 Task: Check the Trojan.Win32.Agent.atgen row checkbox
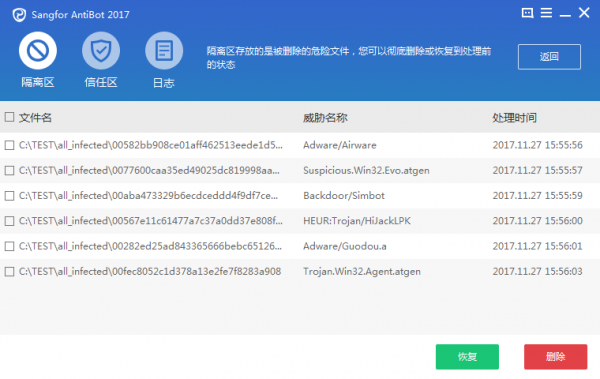[10, 271]
